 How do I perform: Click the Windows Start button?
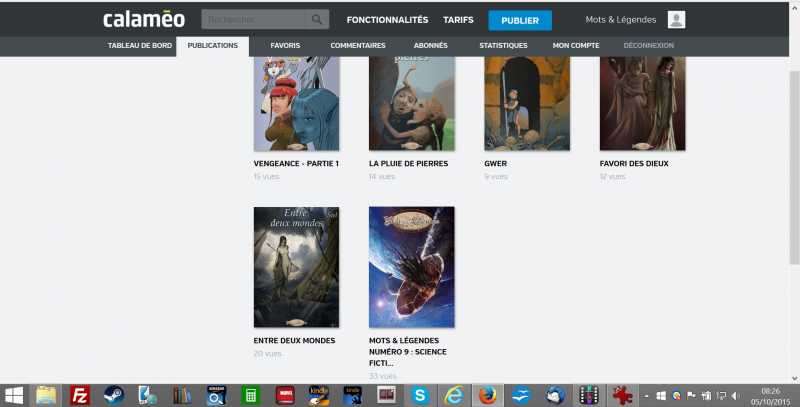click(x=14, y=394)
